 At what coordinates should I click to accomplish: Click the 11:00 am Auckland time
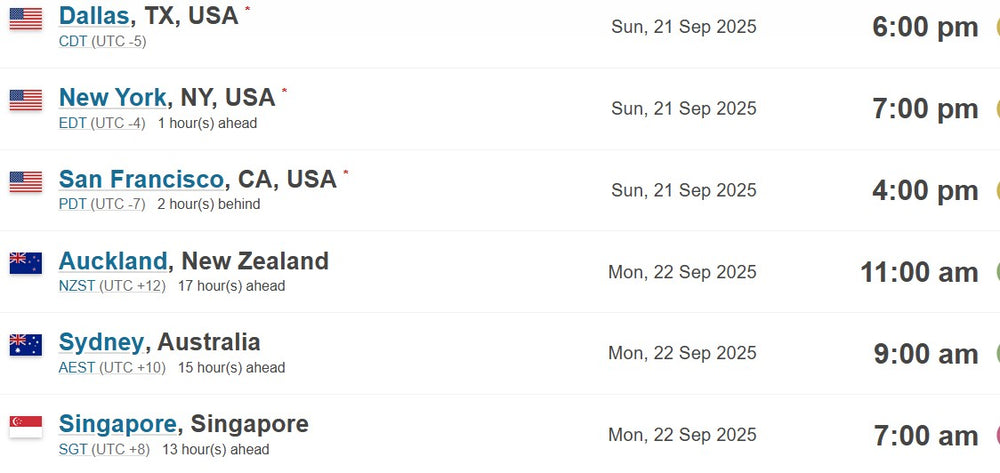pyautogui.click(x=919, y=272)
